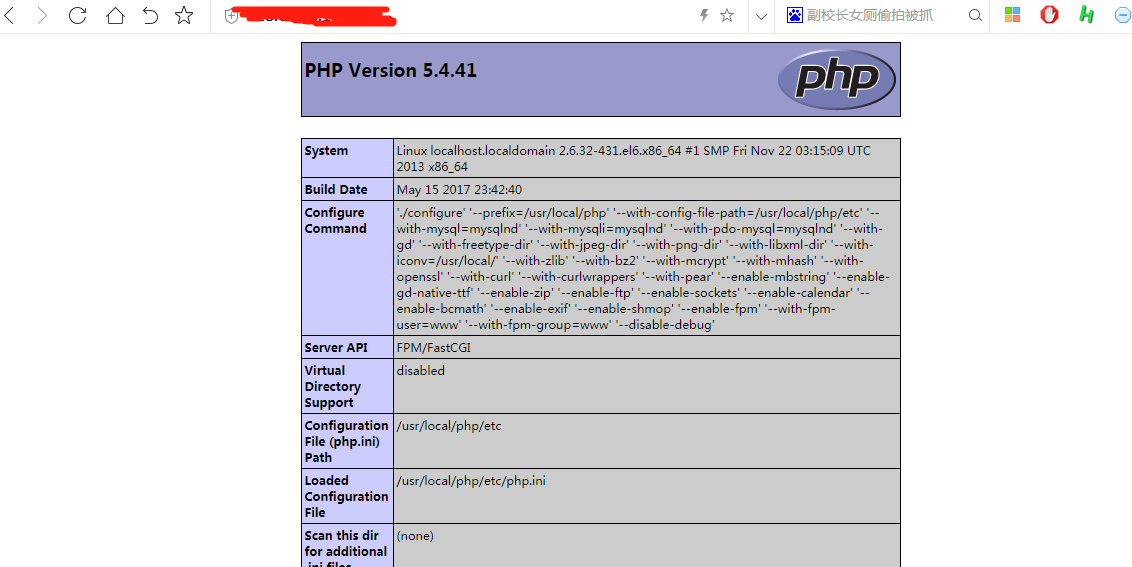Open the red ad-blocker hand extension
The height and width of the screenshot is (567, 1132).
click(1049, 15)
